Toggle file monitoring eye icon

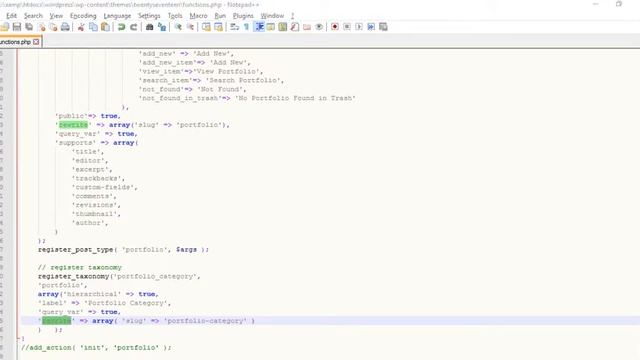click(319, 27)
